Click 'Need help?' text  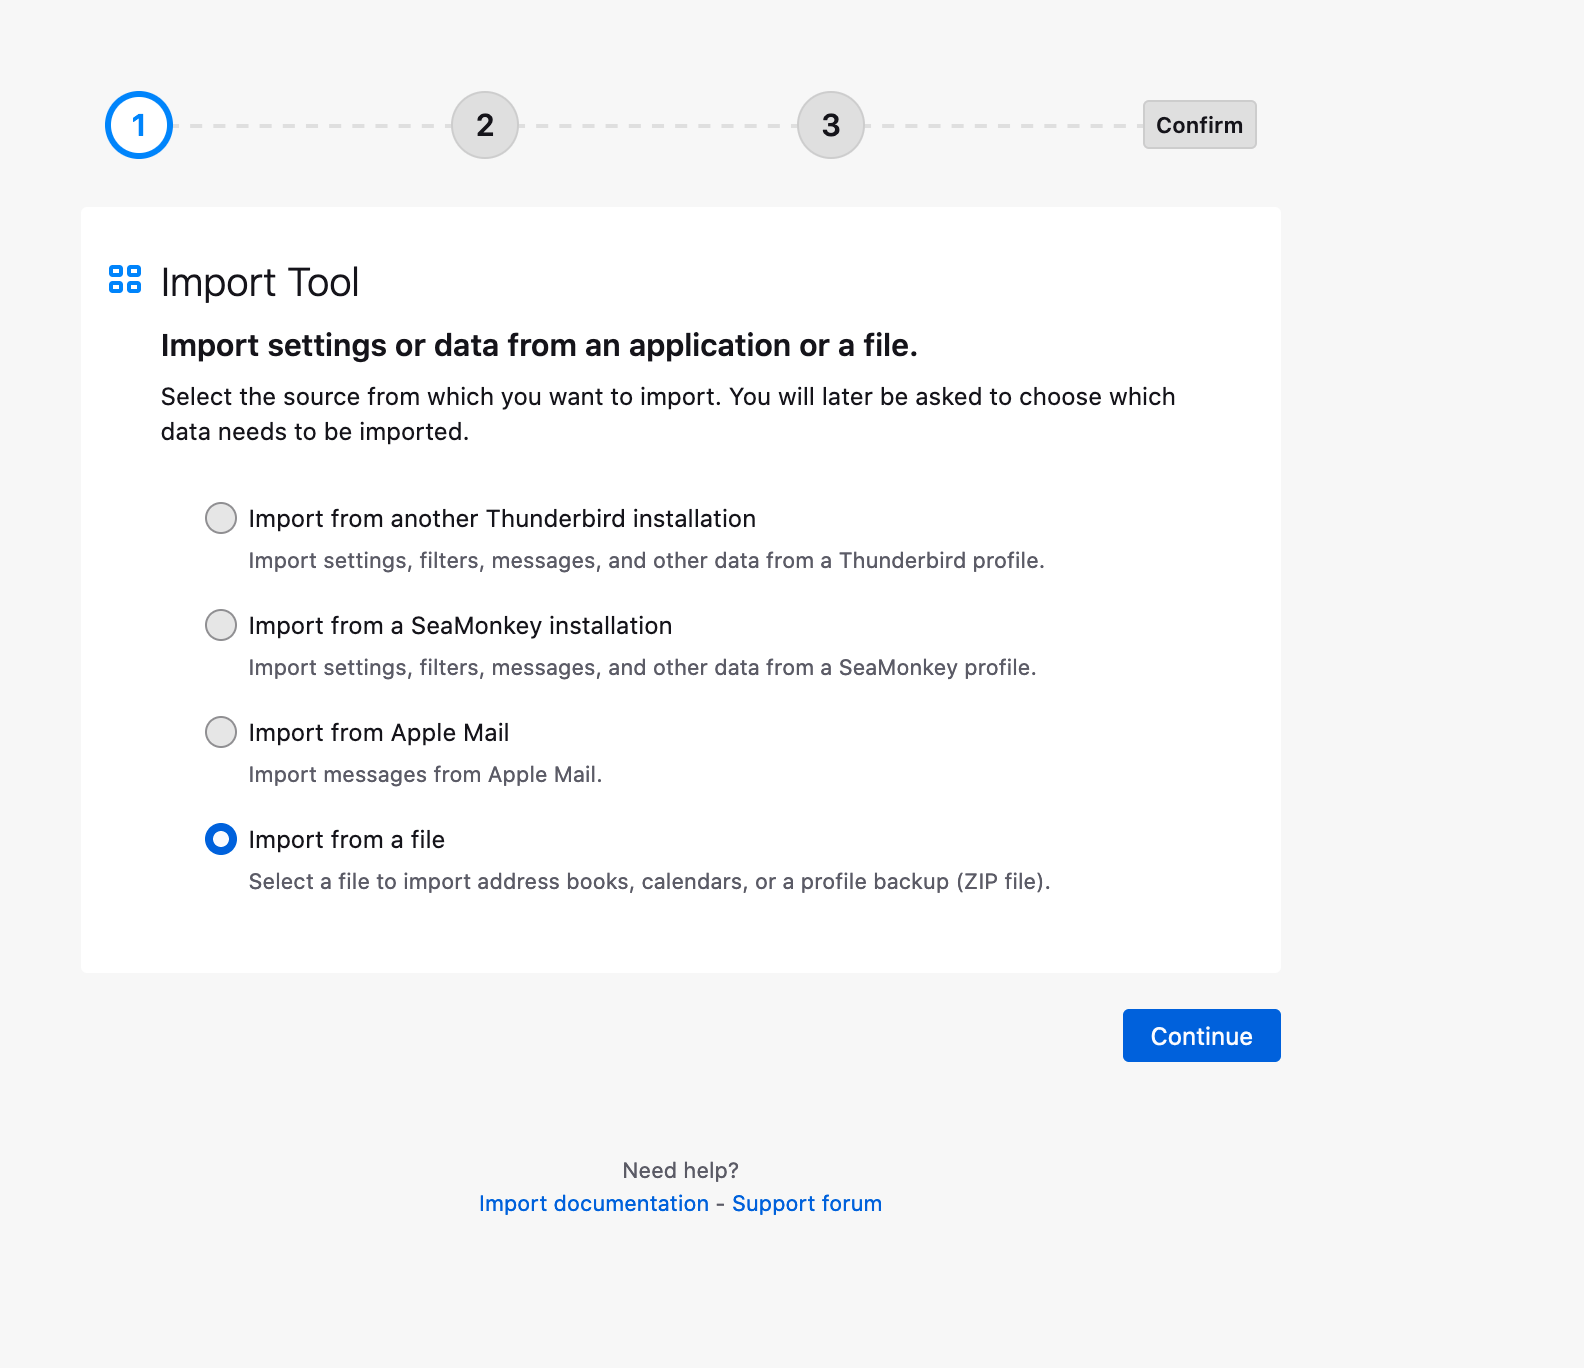pos(680,1170)
